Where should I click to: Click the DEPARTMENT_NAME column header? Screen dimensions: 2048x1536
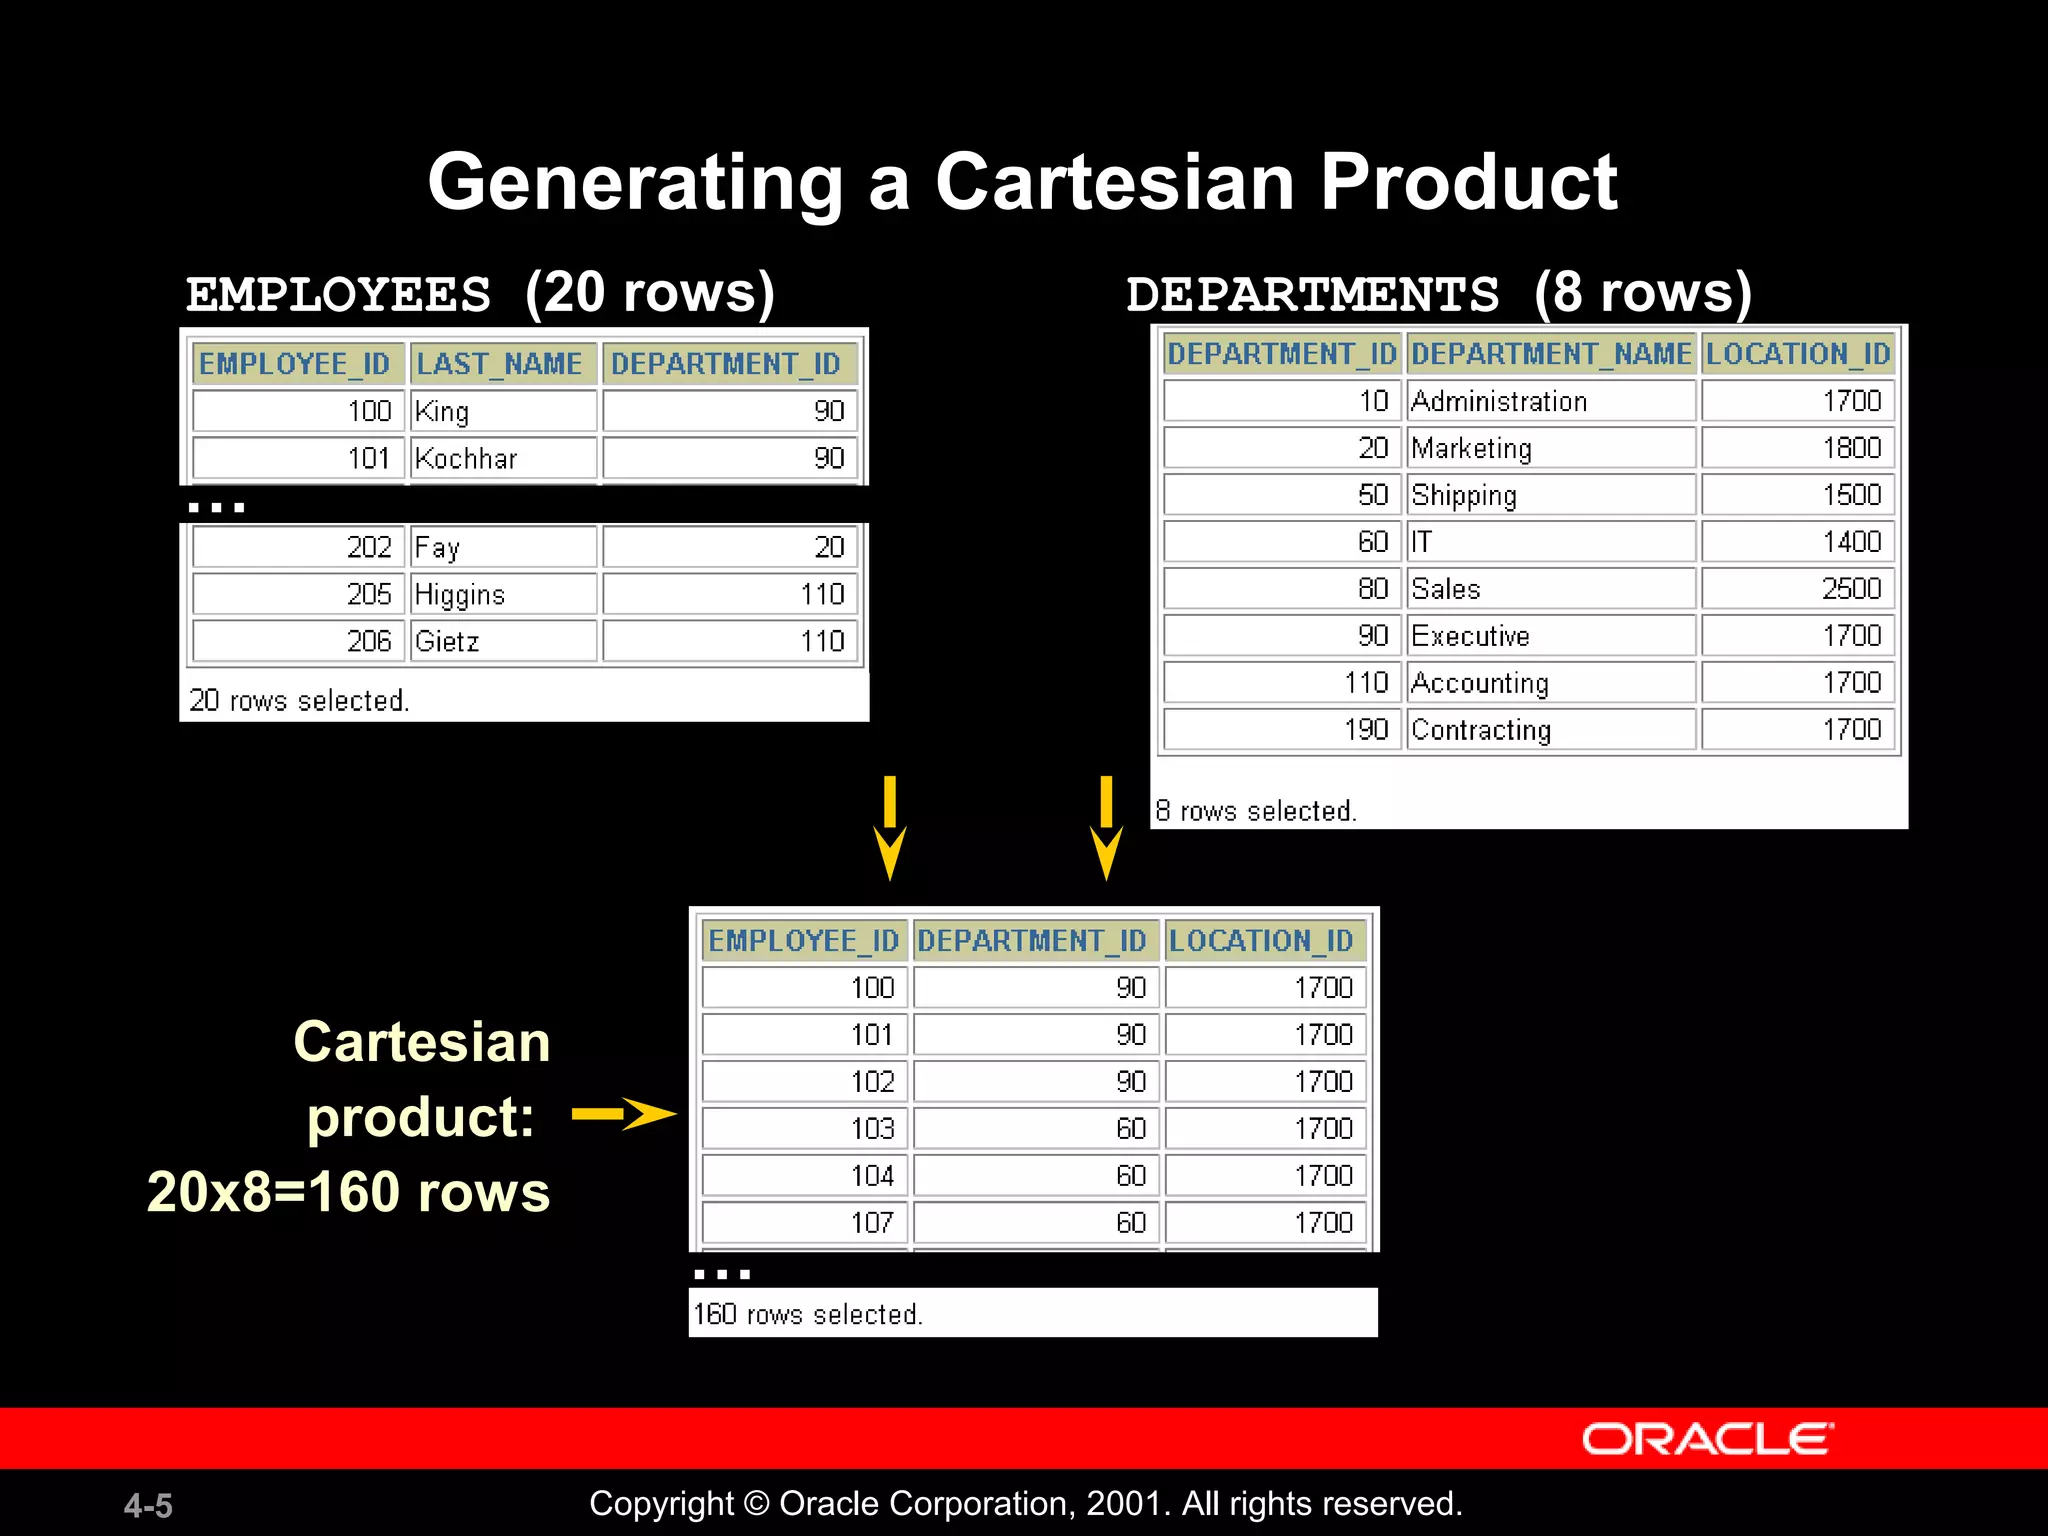(x=1551, y=354)
